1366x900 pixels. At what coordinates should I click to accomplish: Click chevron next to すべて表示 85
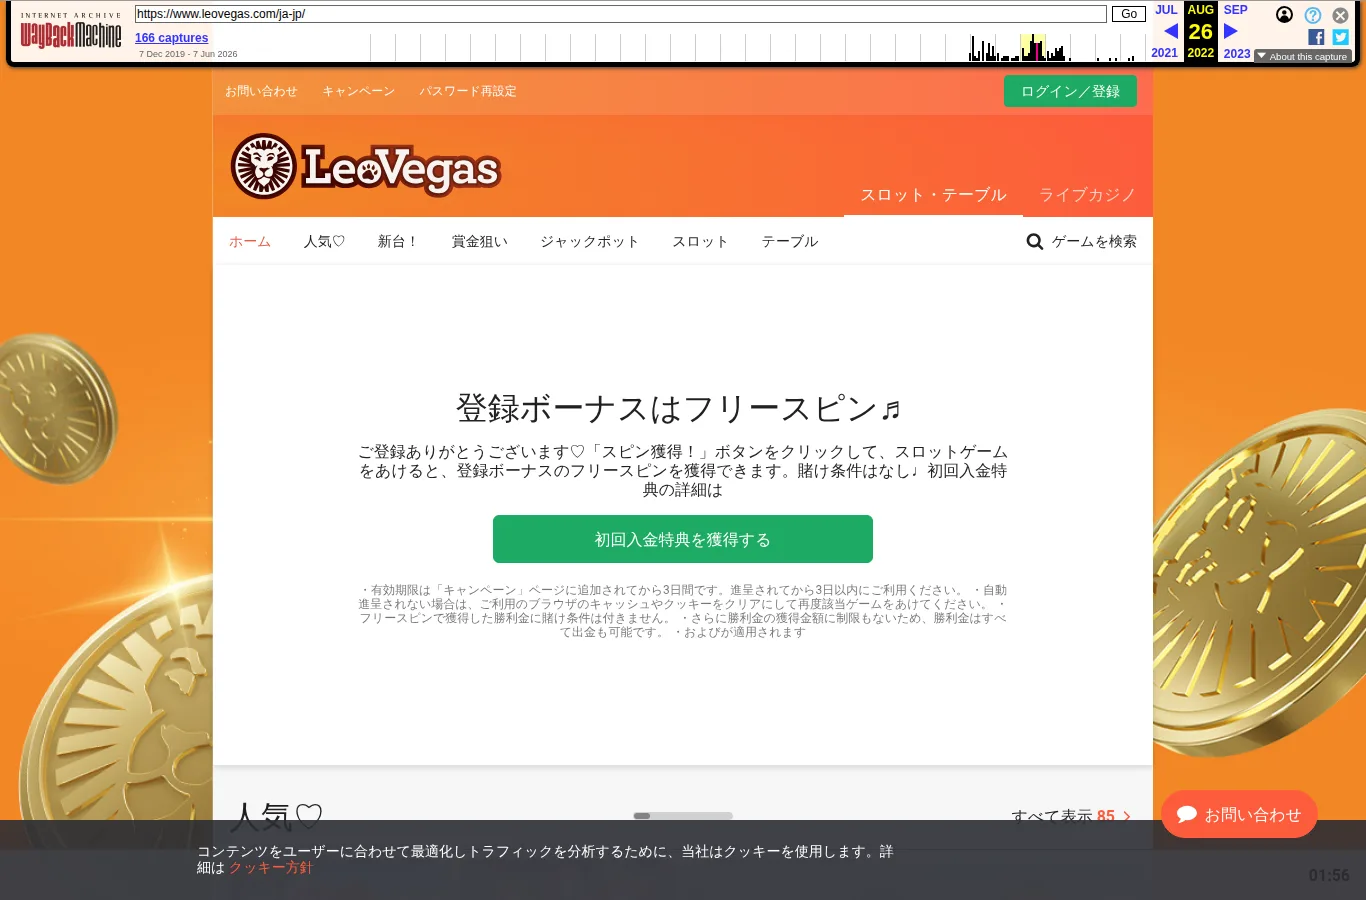tap(1127, 816)
